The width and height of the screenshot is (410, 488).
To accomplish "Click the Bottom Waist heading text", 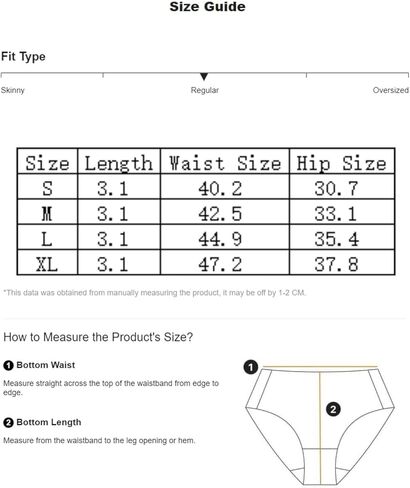I will point(46,365).
